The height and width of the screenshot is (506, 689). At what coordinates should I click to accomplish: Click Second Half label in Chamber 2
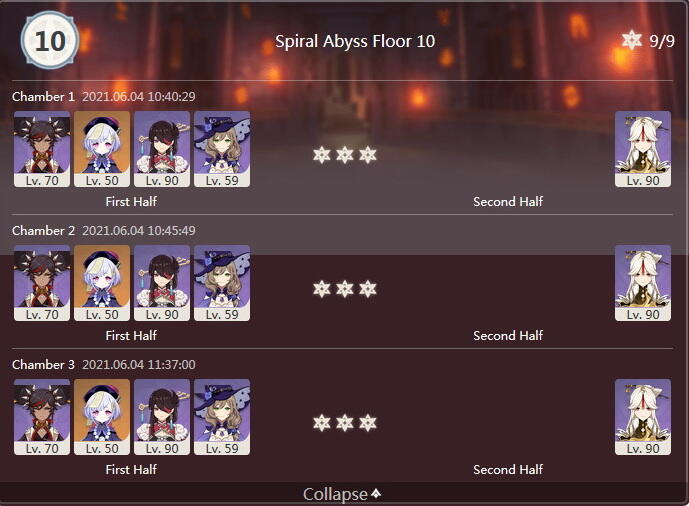(x=508, y=336)
